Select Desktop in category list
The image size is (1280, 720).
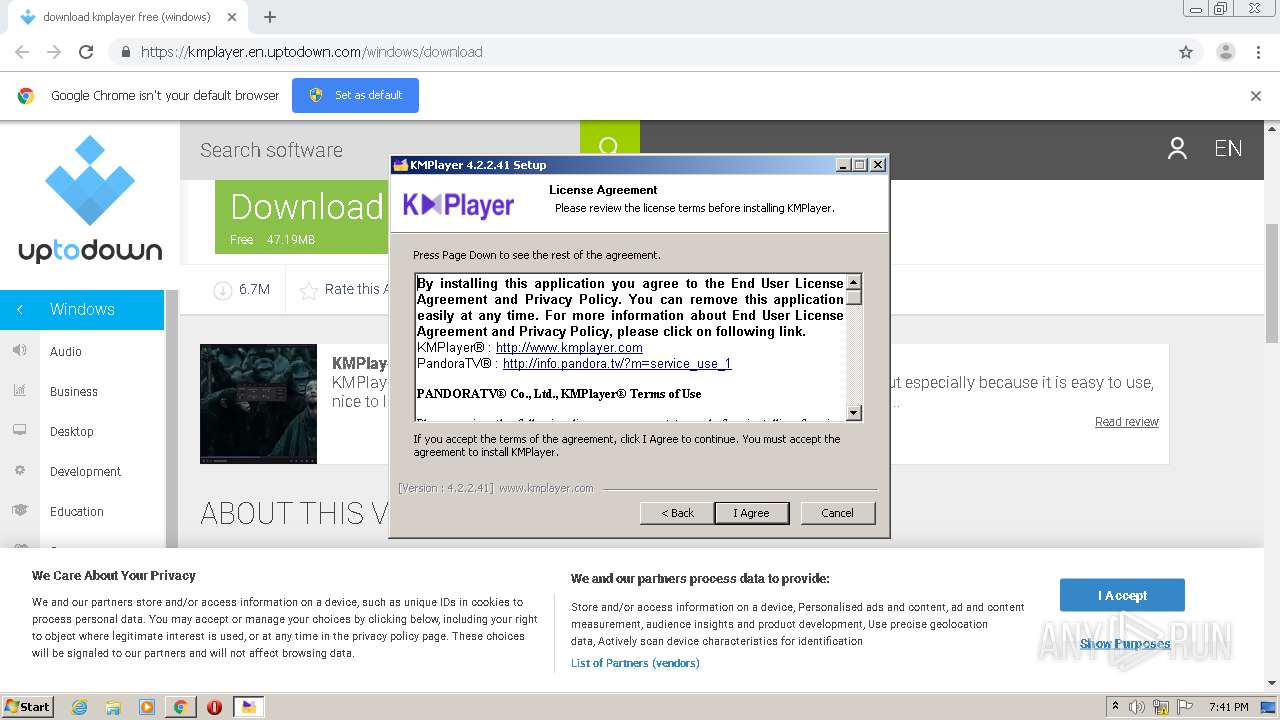point(72,431)
